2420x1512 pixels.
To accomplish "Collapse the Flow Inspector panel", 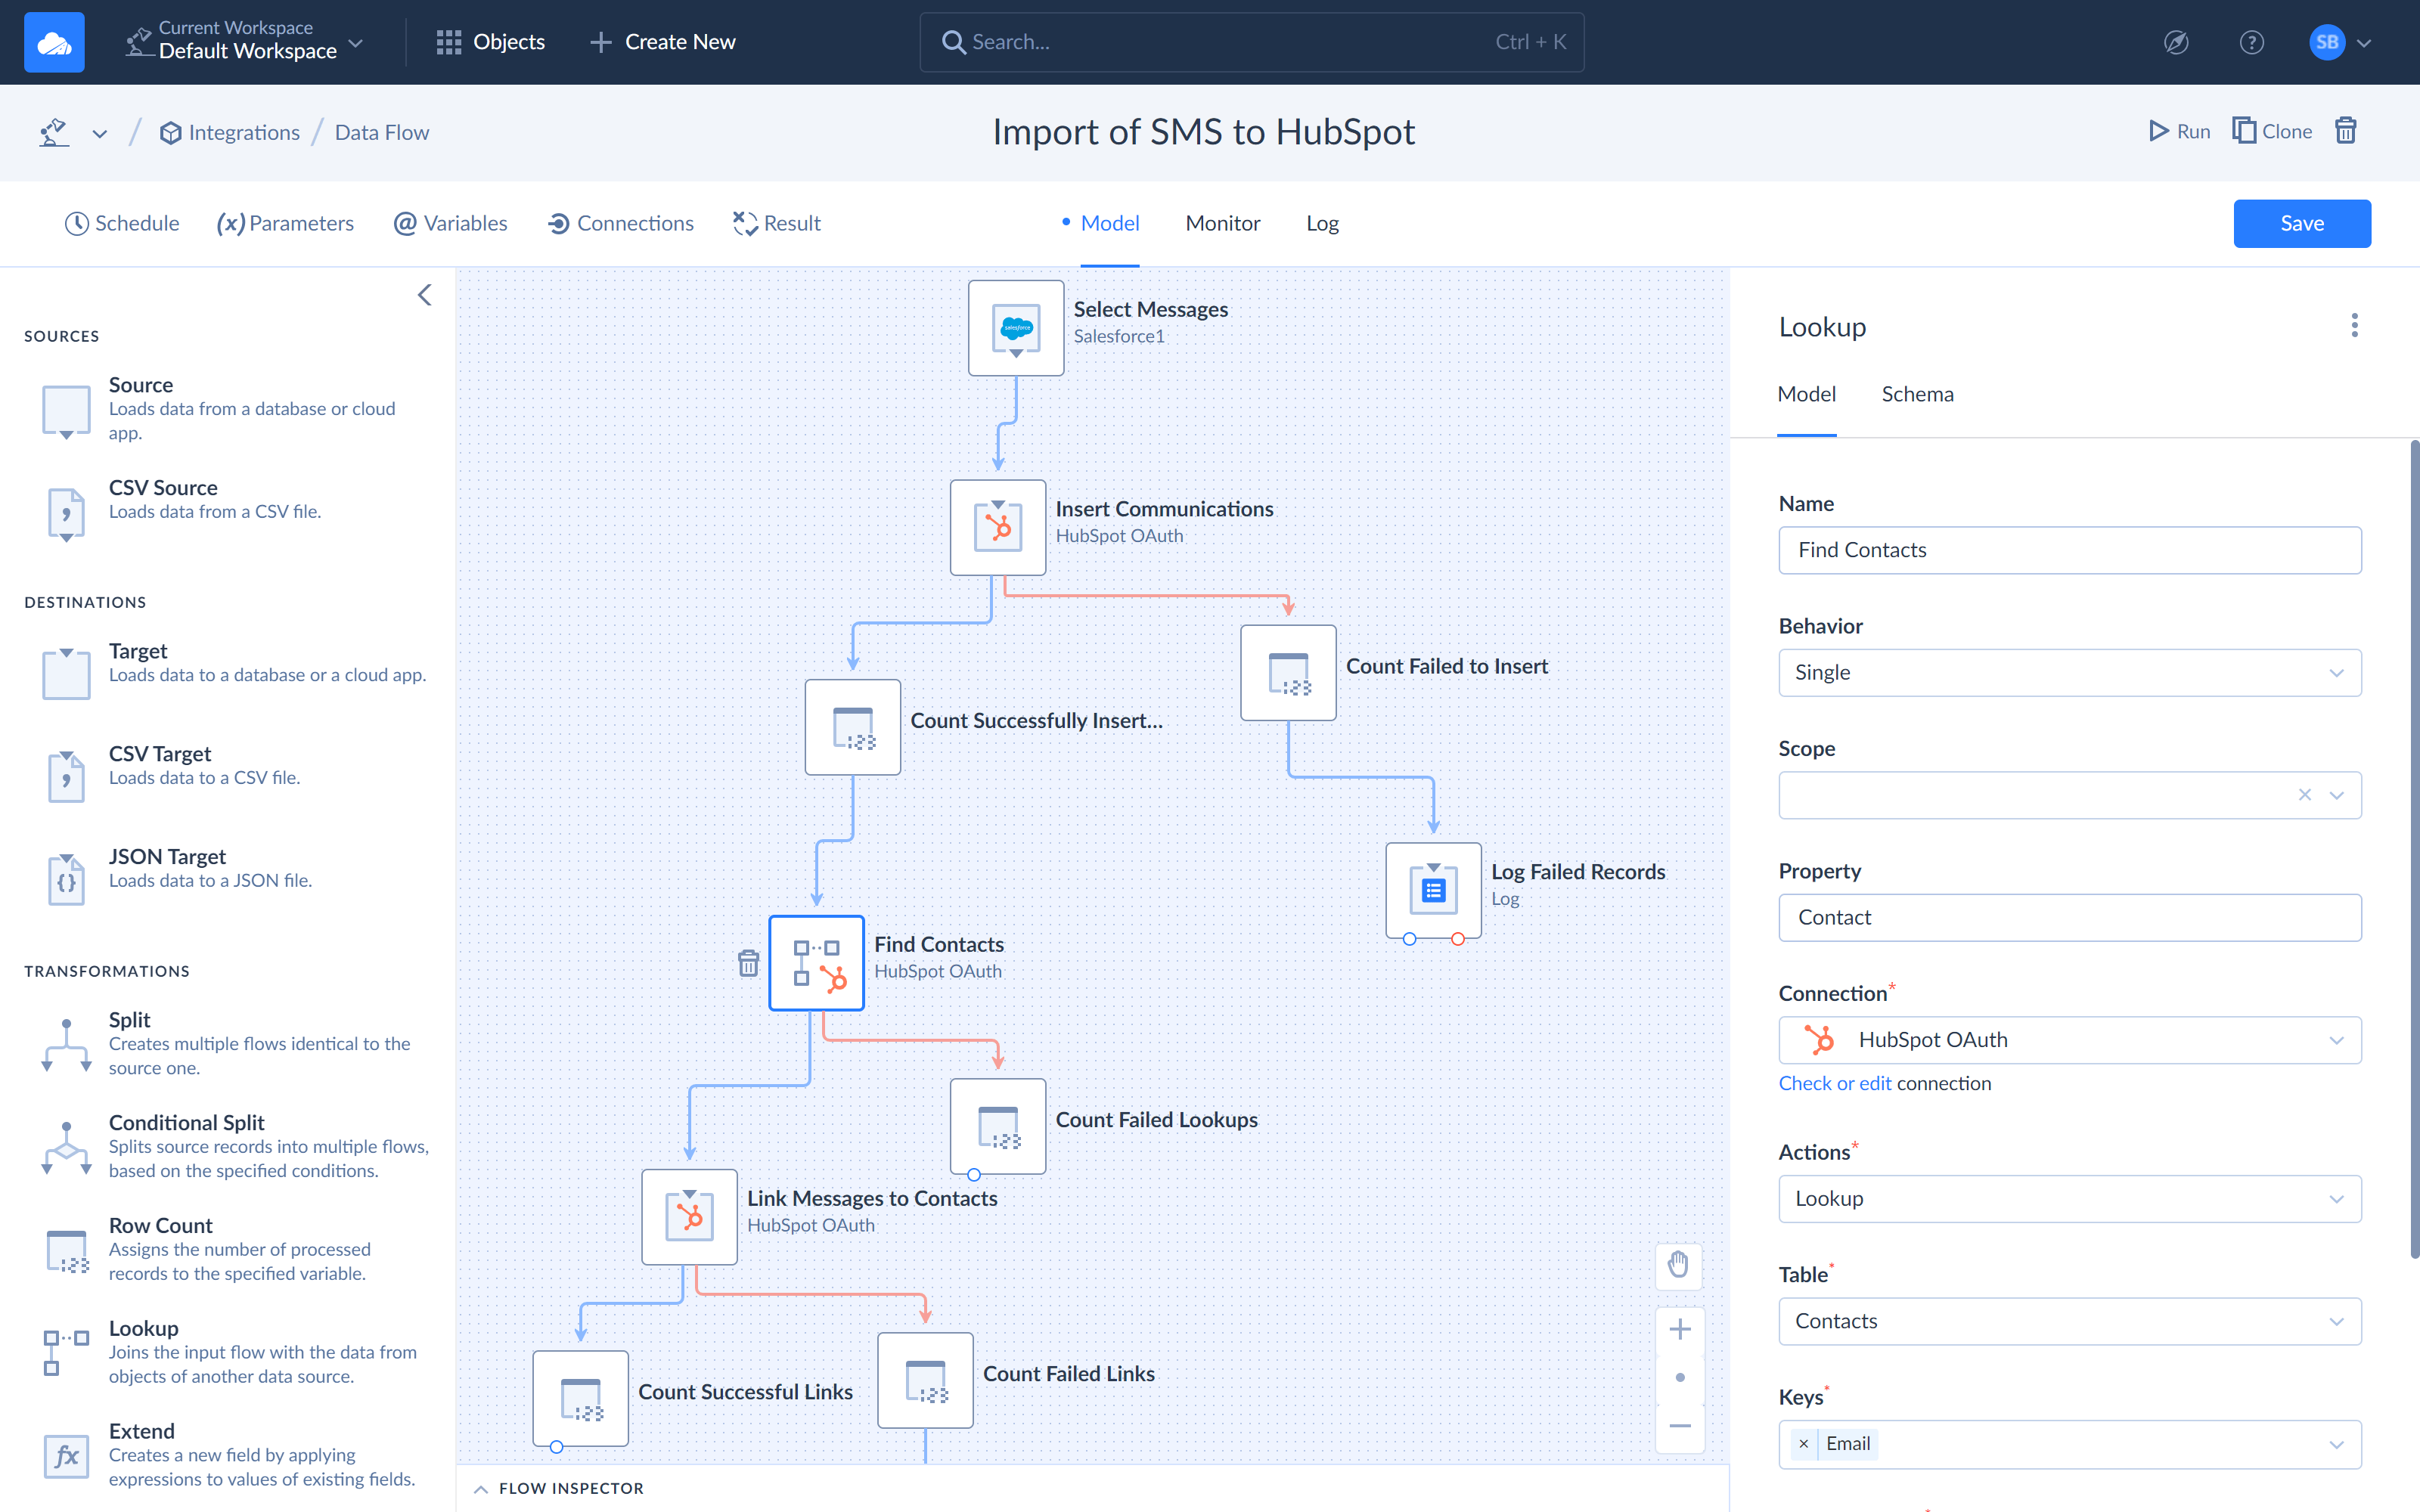I will [483, 1487].
